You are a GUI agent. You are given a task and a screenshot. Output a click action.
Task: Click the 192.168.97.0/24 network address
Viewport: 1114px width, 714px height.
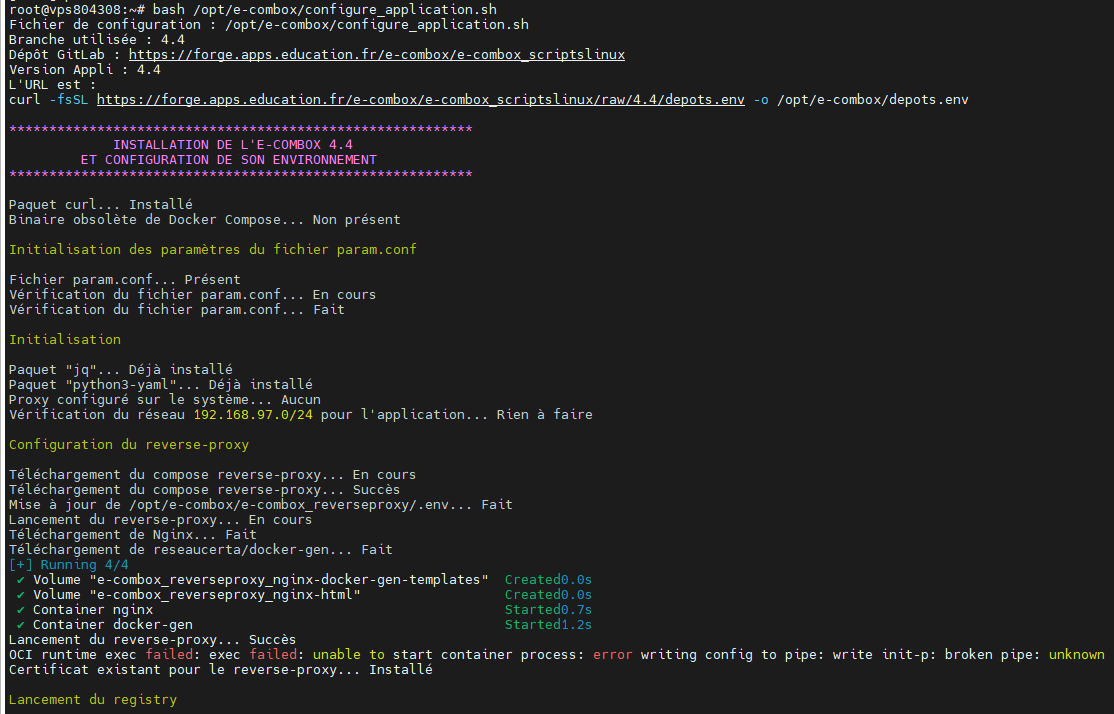253,415
